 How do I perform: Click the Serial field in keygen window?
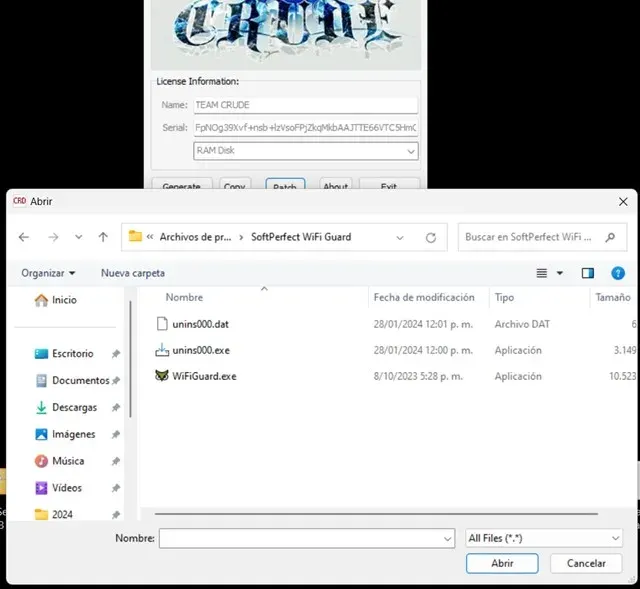(306, 128)
